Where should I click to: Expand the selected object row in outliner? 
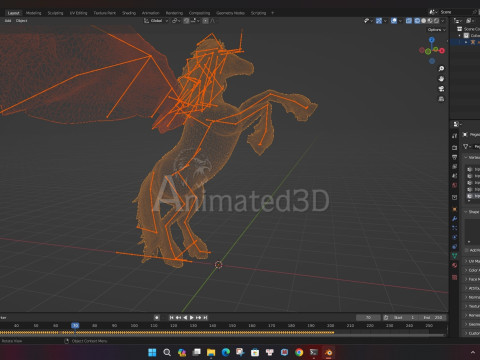tap(466, 42)
